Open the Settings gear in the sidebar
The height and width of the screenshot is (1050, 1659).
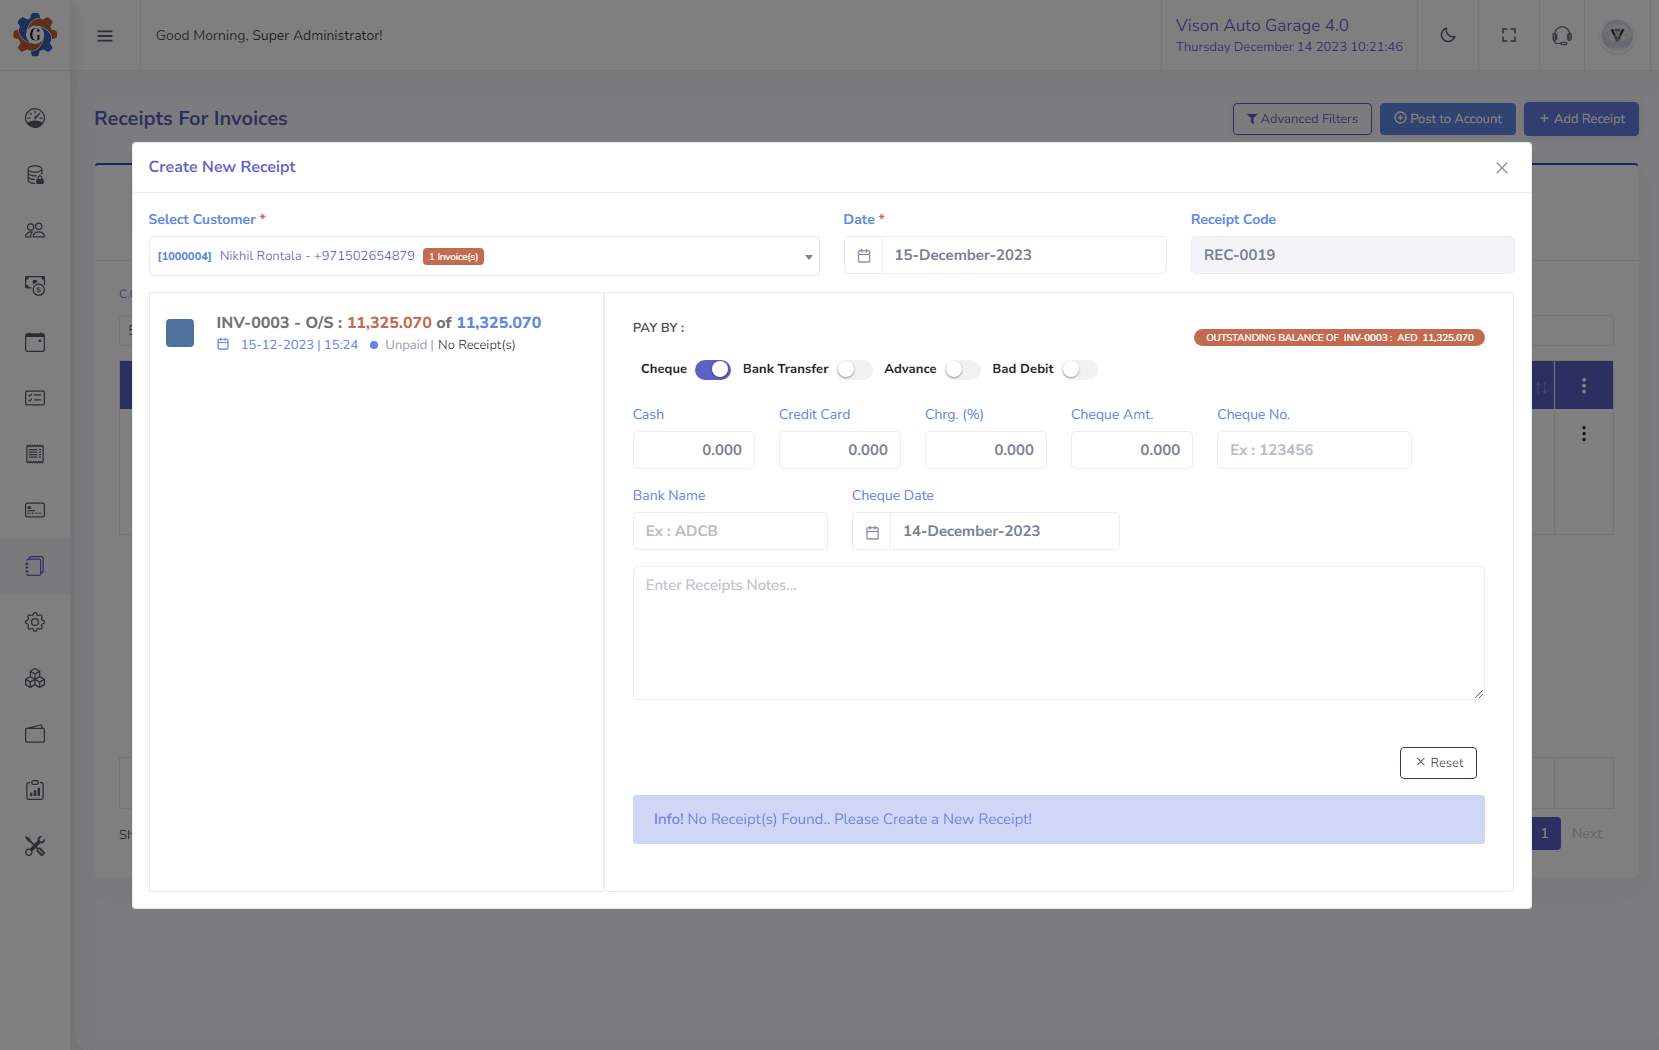pos(35,621)
